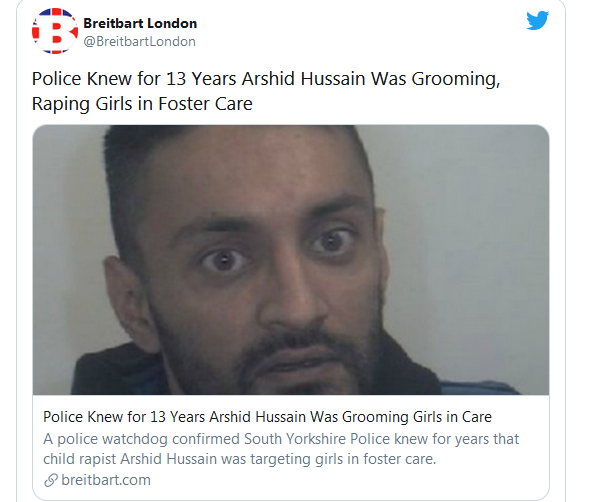
Task: Click the @BreitbartLondon handle
Action: point(139,41)
